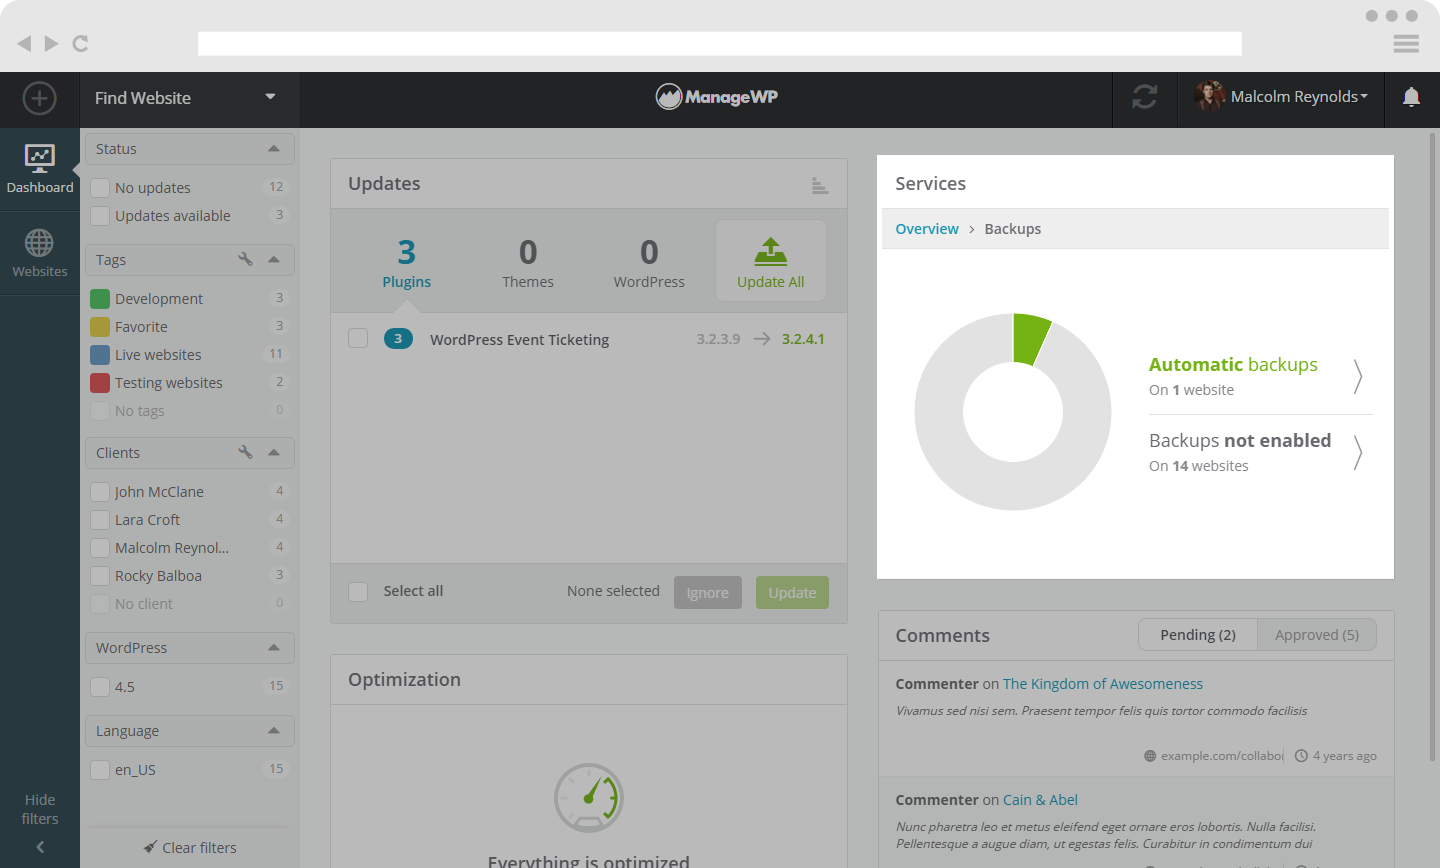The height and width of the screenshot is (868, 1440).
Task: Click the browser back arrow
Action: 24,43
